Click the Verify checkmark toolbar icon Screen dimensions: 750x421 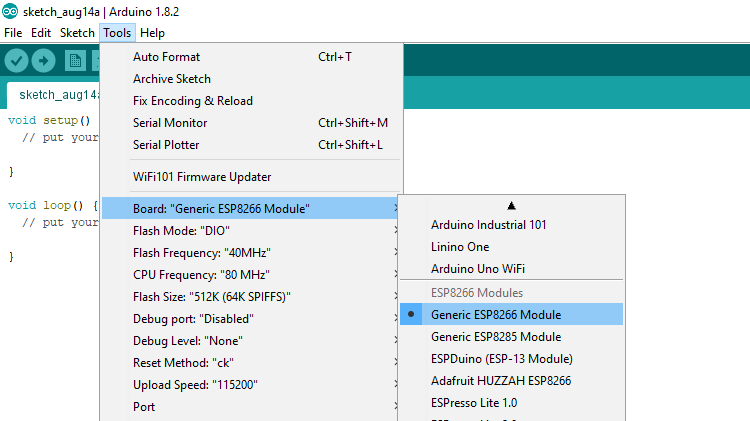(x=16, y=61)
